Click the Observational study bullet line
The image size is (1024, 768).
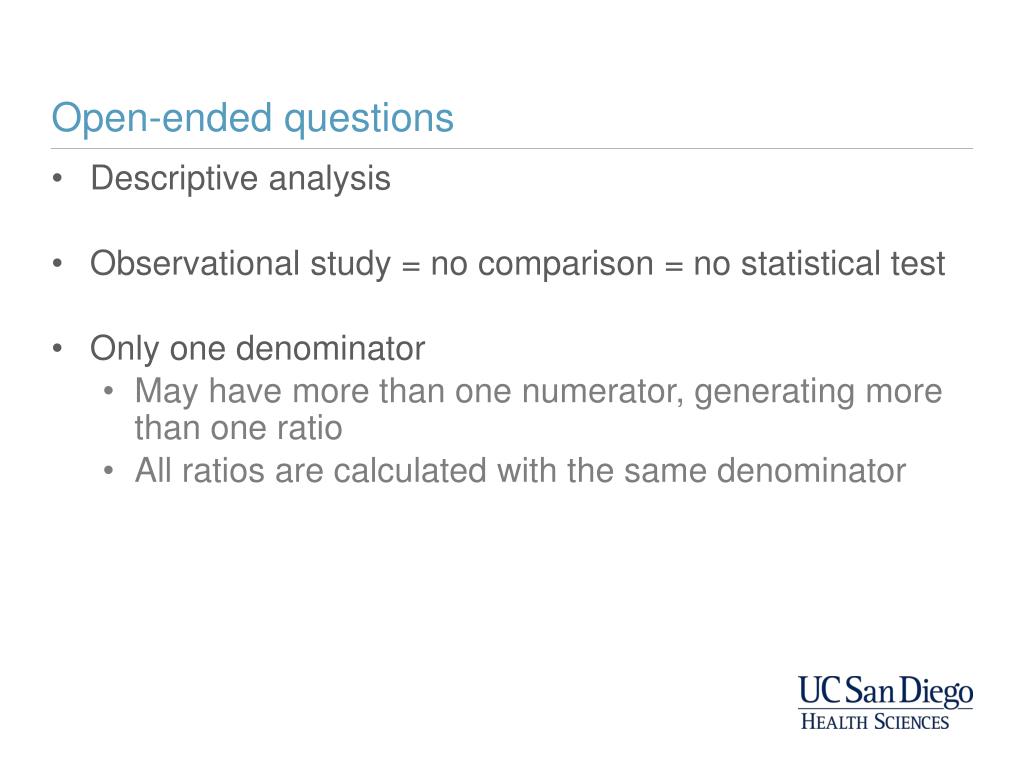[517, 264]
